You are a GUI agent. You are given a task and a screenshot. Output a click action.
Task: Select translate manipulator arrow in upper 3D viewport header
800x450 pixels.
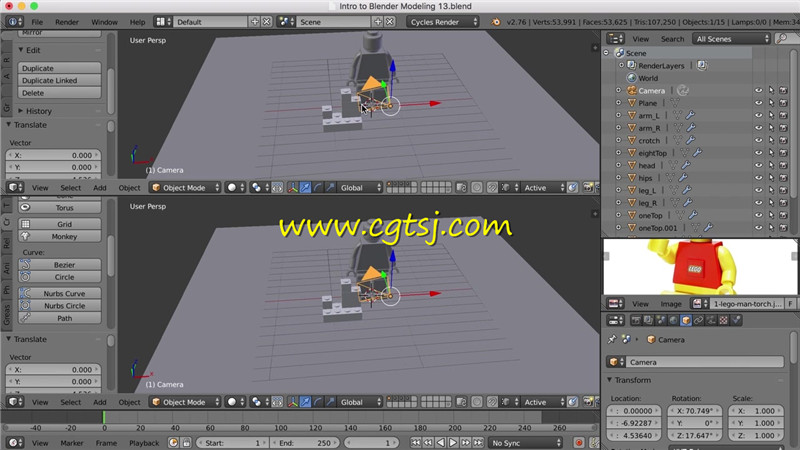[305, 188]
